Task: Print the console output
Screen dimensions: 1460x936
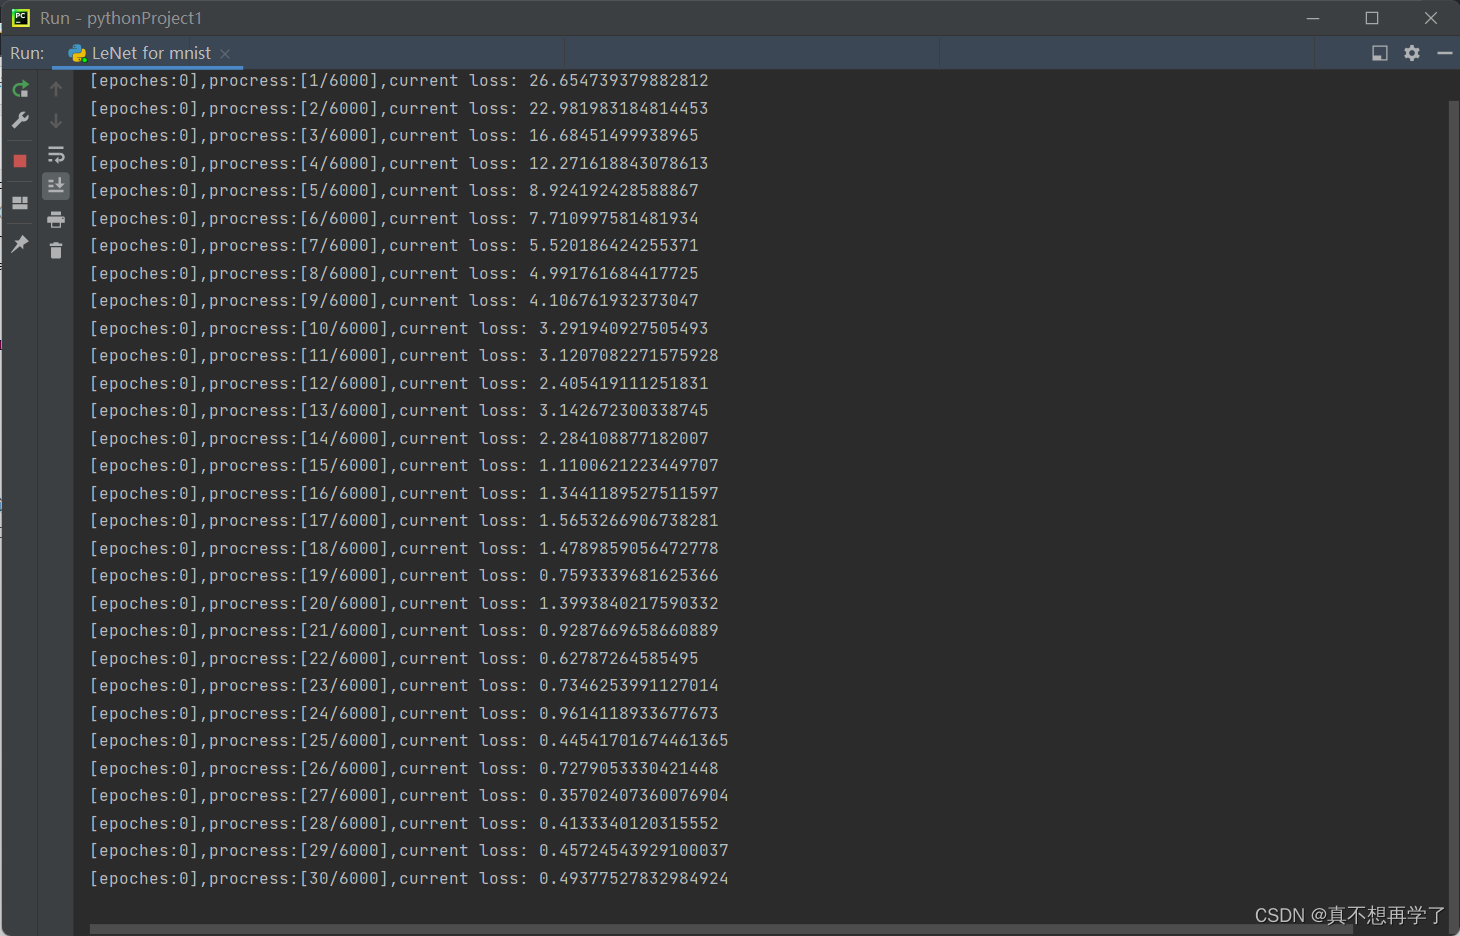Action: [x=56, y=219]
